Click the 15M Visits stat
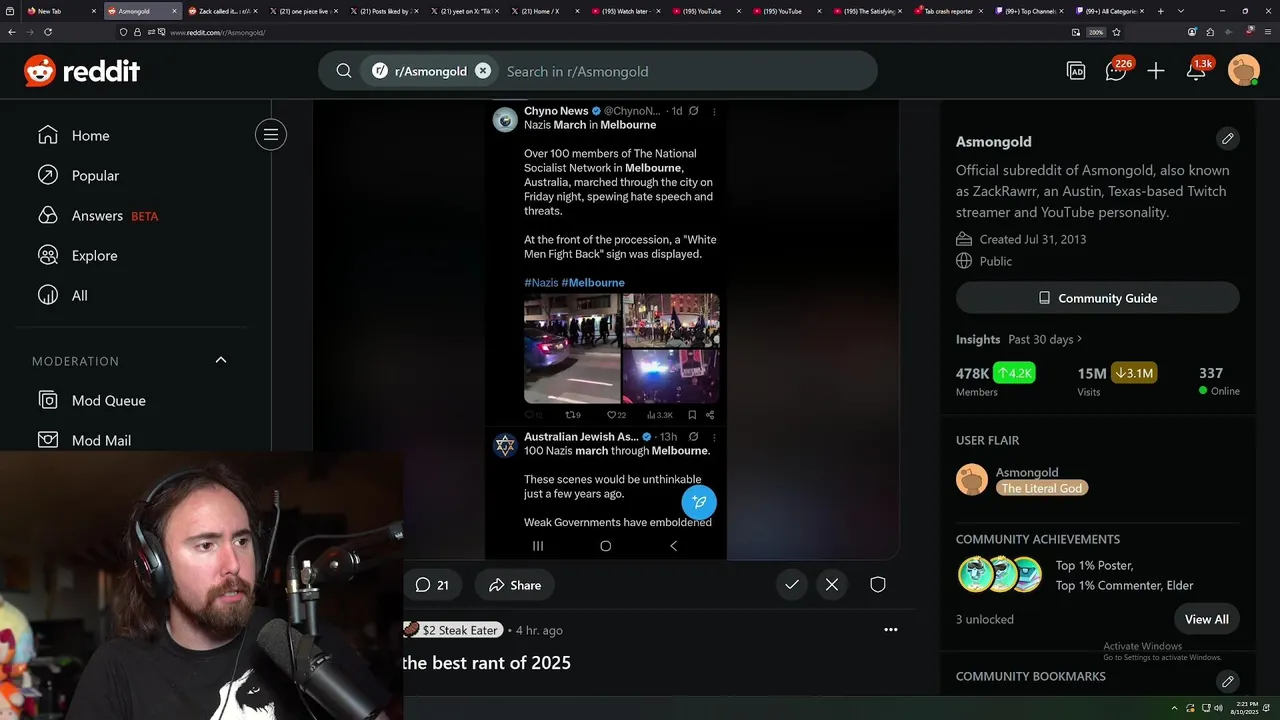Viewport: 1280px width, 720px height. (1116, 381)
